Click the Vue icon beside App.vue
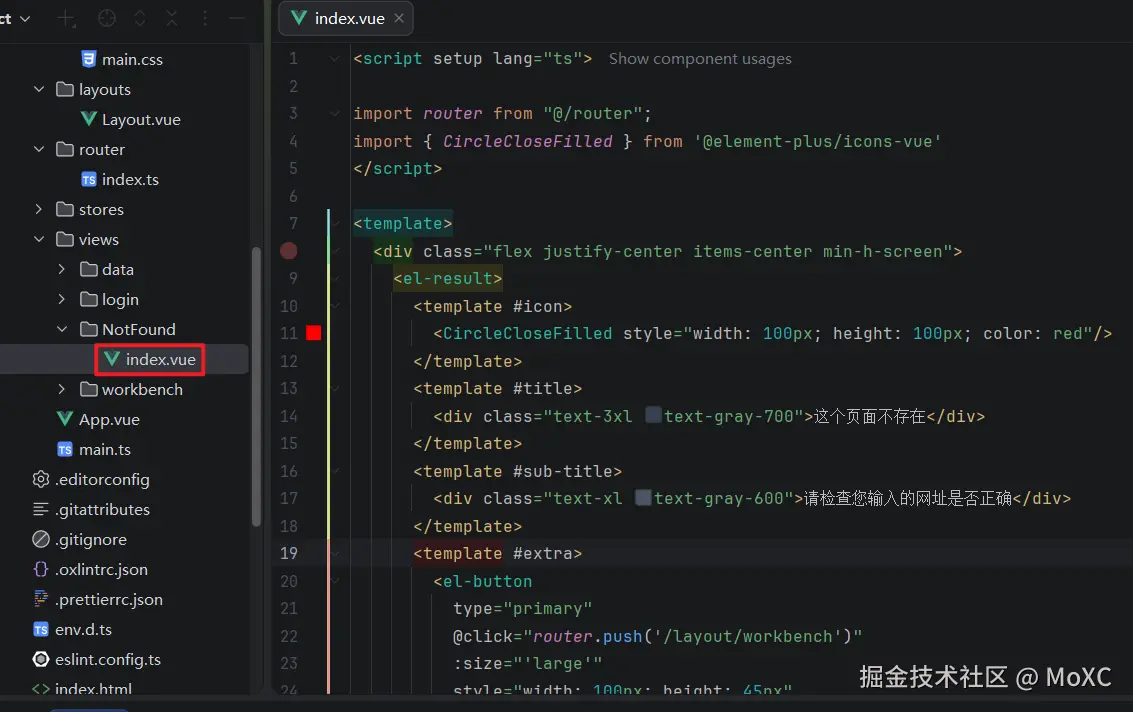This screenshot has height=712, width=1133. pos(65,419)
